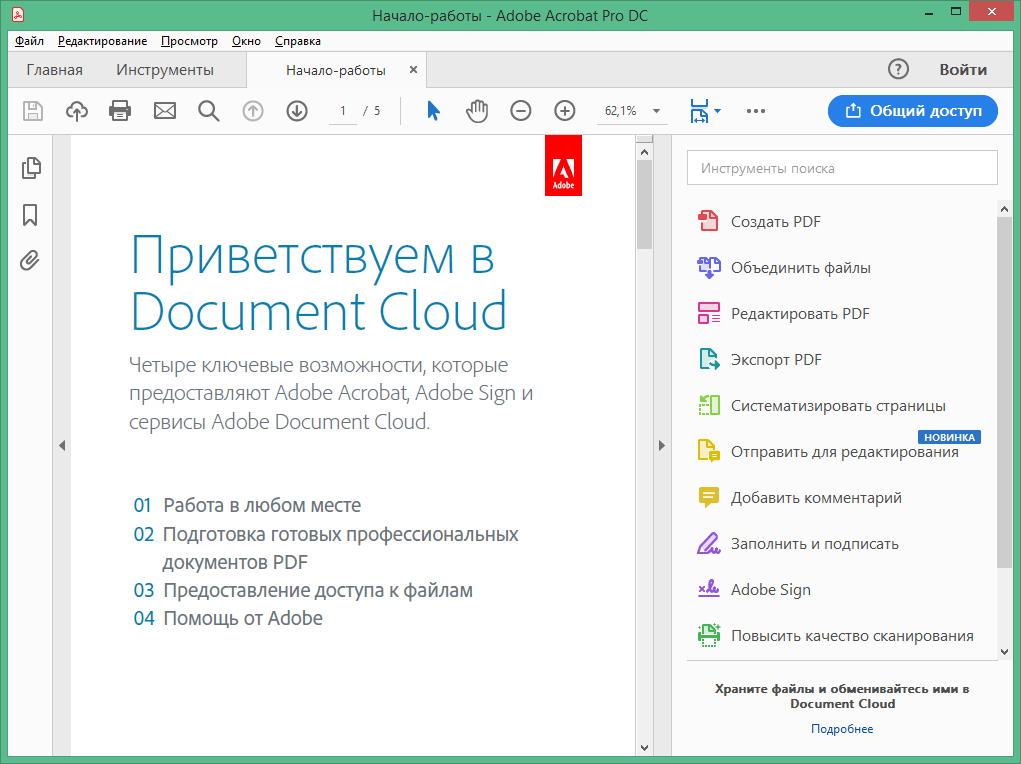
Task: Click the Заполнить и подписать icon
Action: (x=708, y=543)
